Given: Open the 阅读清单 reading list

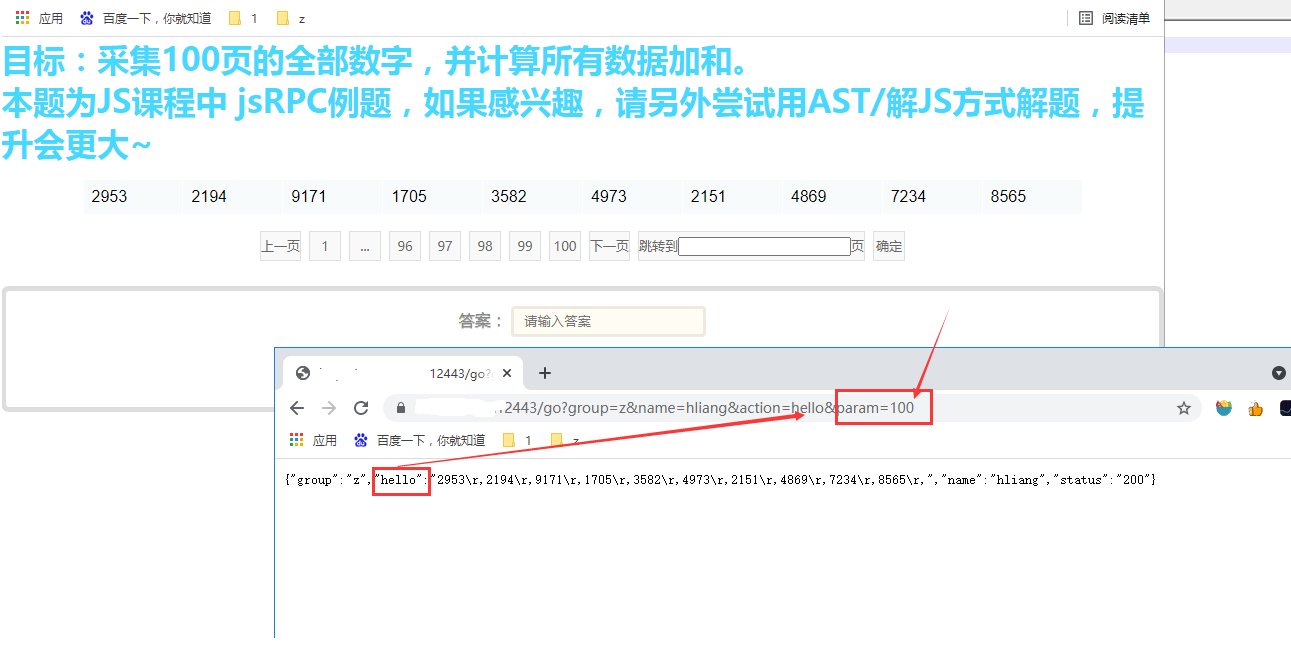Looking at the screenshot, I should [x=1115, y=18].
